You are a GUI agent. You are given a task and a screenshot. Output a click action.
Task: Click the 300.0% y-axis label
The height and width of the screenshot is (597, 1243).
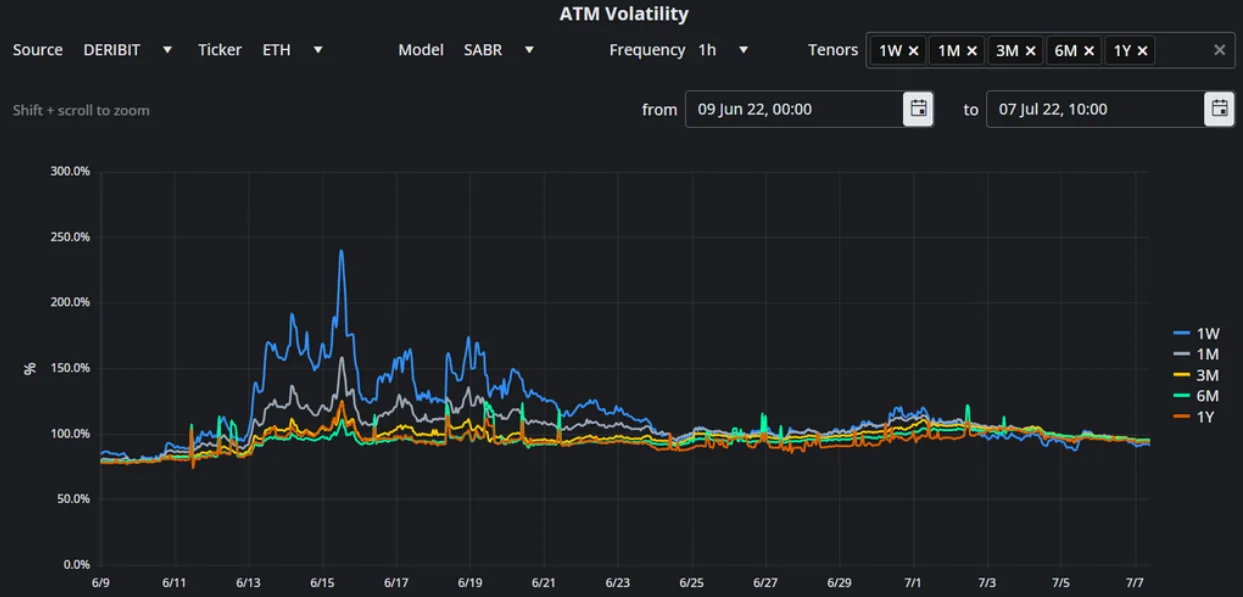(x=70, y=171)
